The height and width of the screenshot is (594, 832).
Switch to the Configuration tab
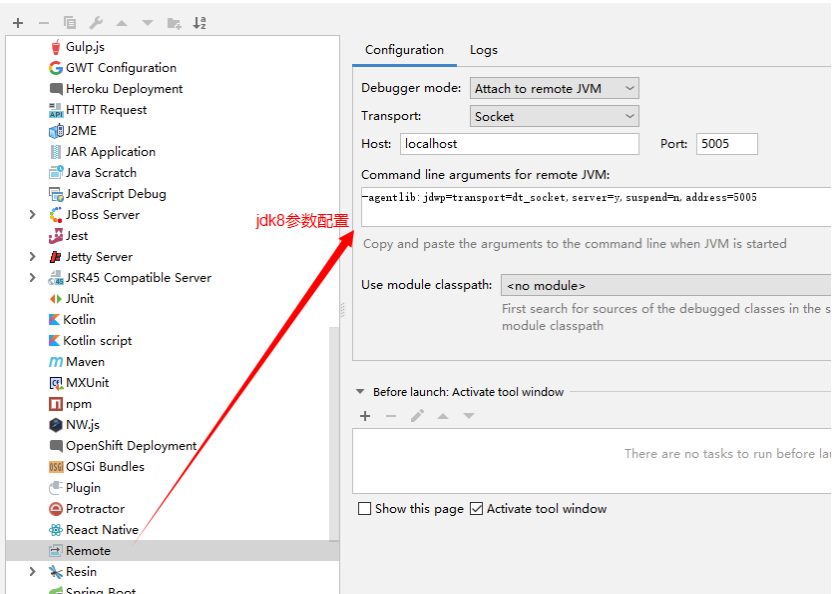[404, 50]
